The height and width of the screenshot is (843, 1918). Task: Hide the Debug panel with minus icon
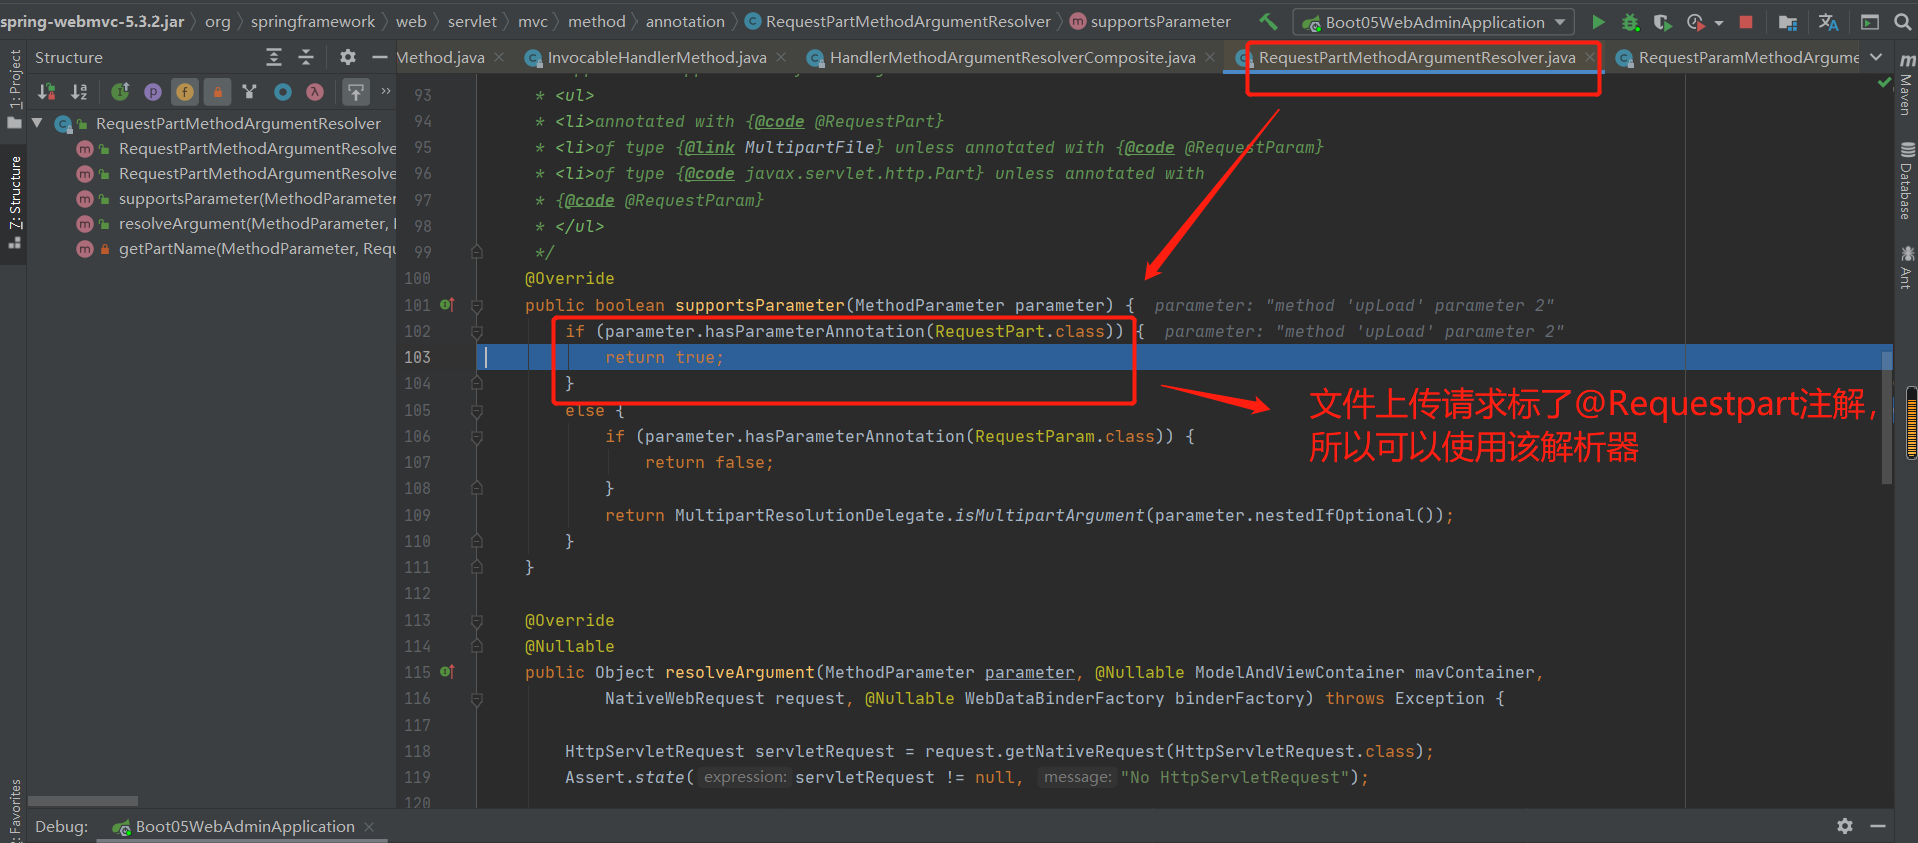pyautogui.click(x=1878, y=826)
